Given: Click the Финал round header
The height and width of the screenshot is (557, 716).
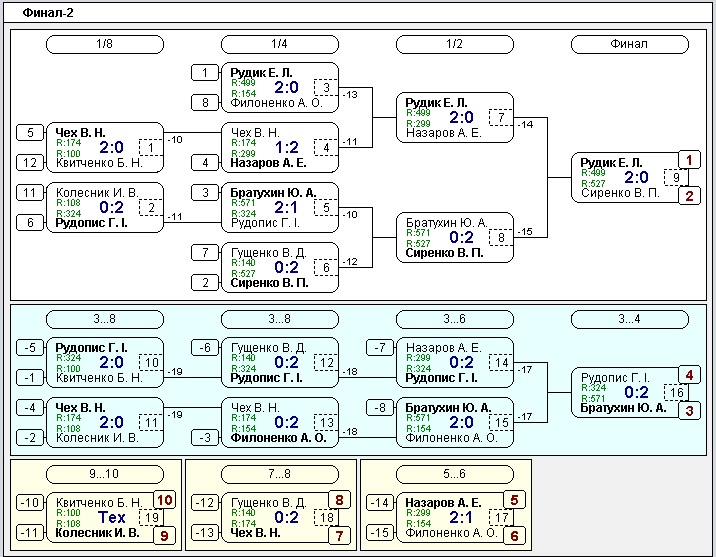Looking at the screenshot, I should pyautogui.click(x=629, y=44).
